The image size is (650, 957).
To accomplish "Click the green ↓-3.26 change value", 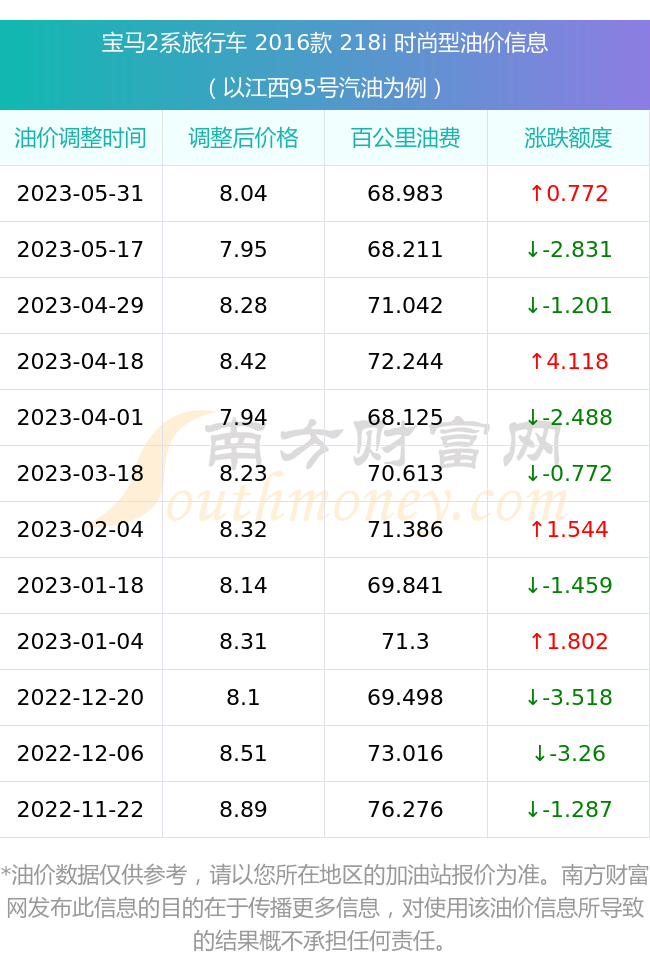I will pyautogui.click(x=569, y=753).
